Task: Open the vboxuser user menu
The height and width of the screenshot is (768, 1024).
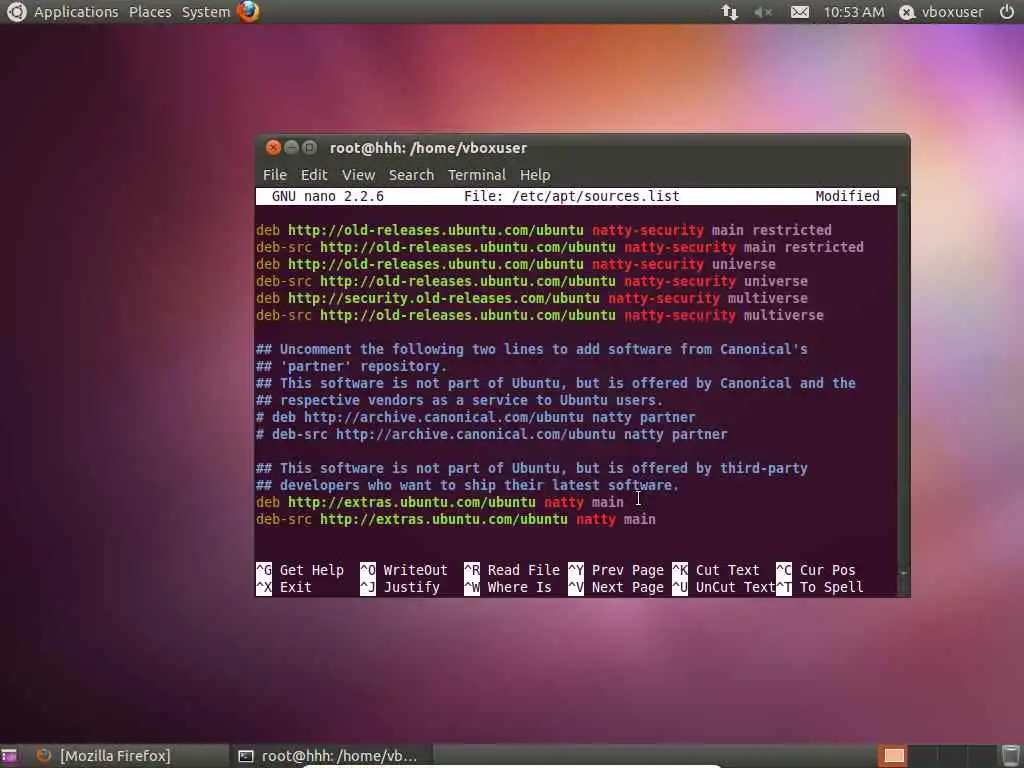Action: (x=952, y=12)
